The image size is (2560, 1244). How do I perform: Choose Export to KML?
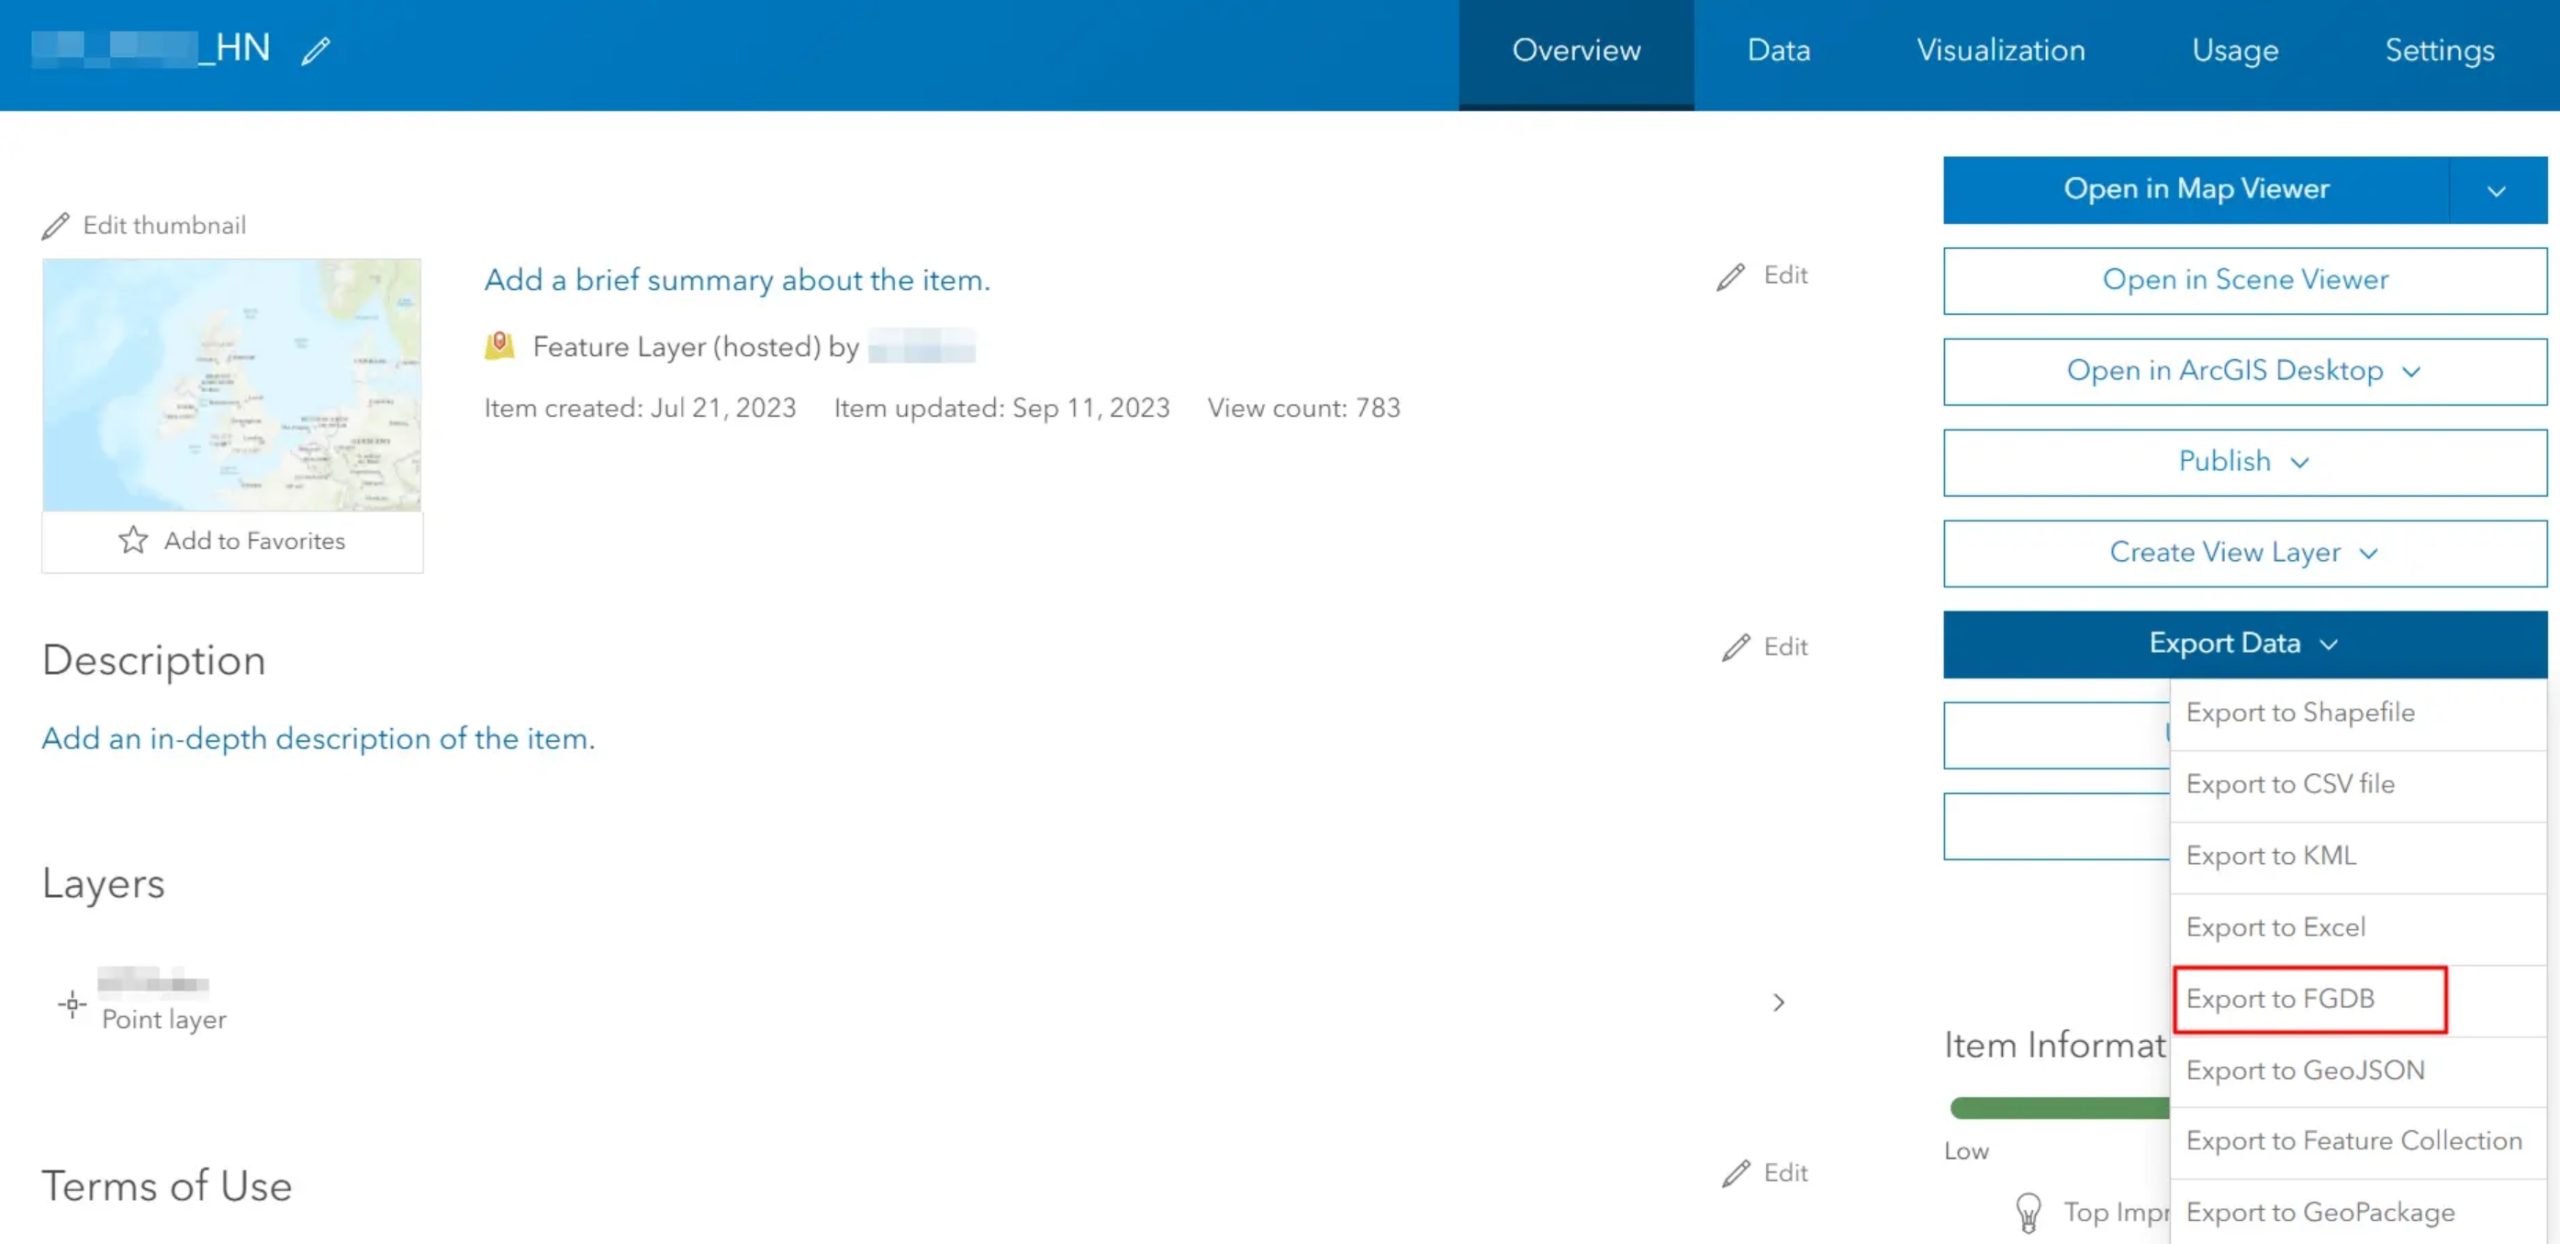point(2359,857)
